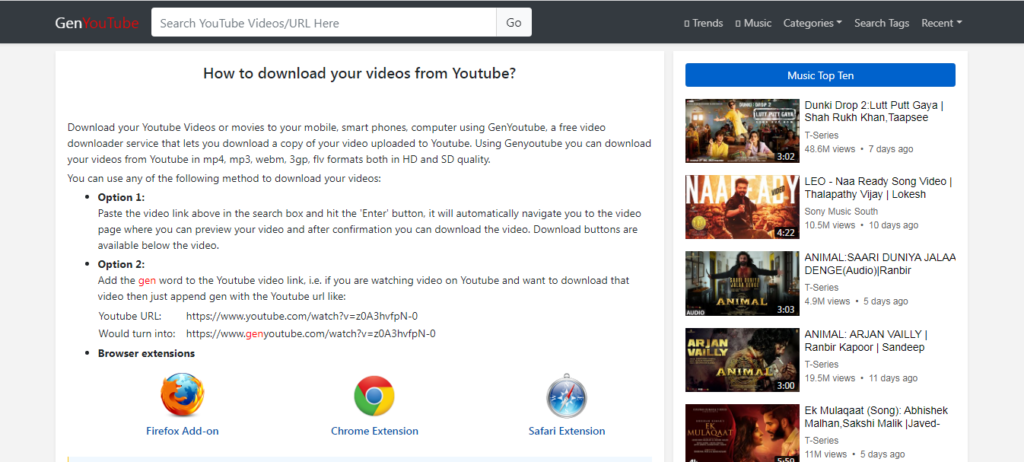
Task: Click the T-Series channel under Ek Mulaqaat
Action: tap(822, 441)
